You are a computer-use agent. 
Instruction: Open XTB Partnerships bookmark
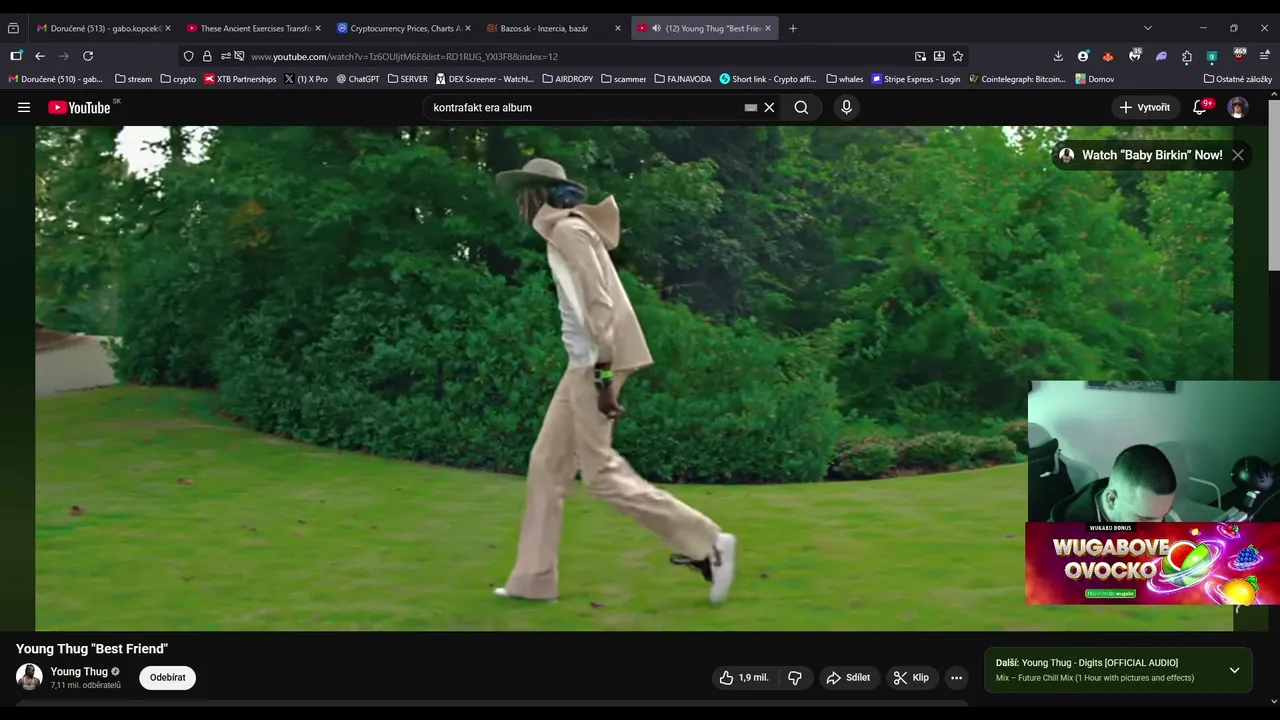tap(240, 79)
